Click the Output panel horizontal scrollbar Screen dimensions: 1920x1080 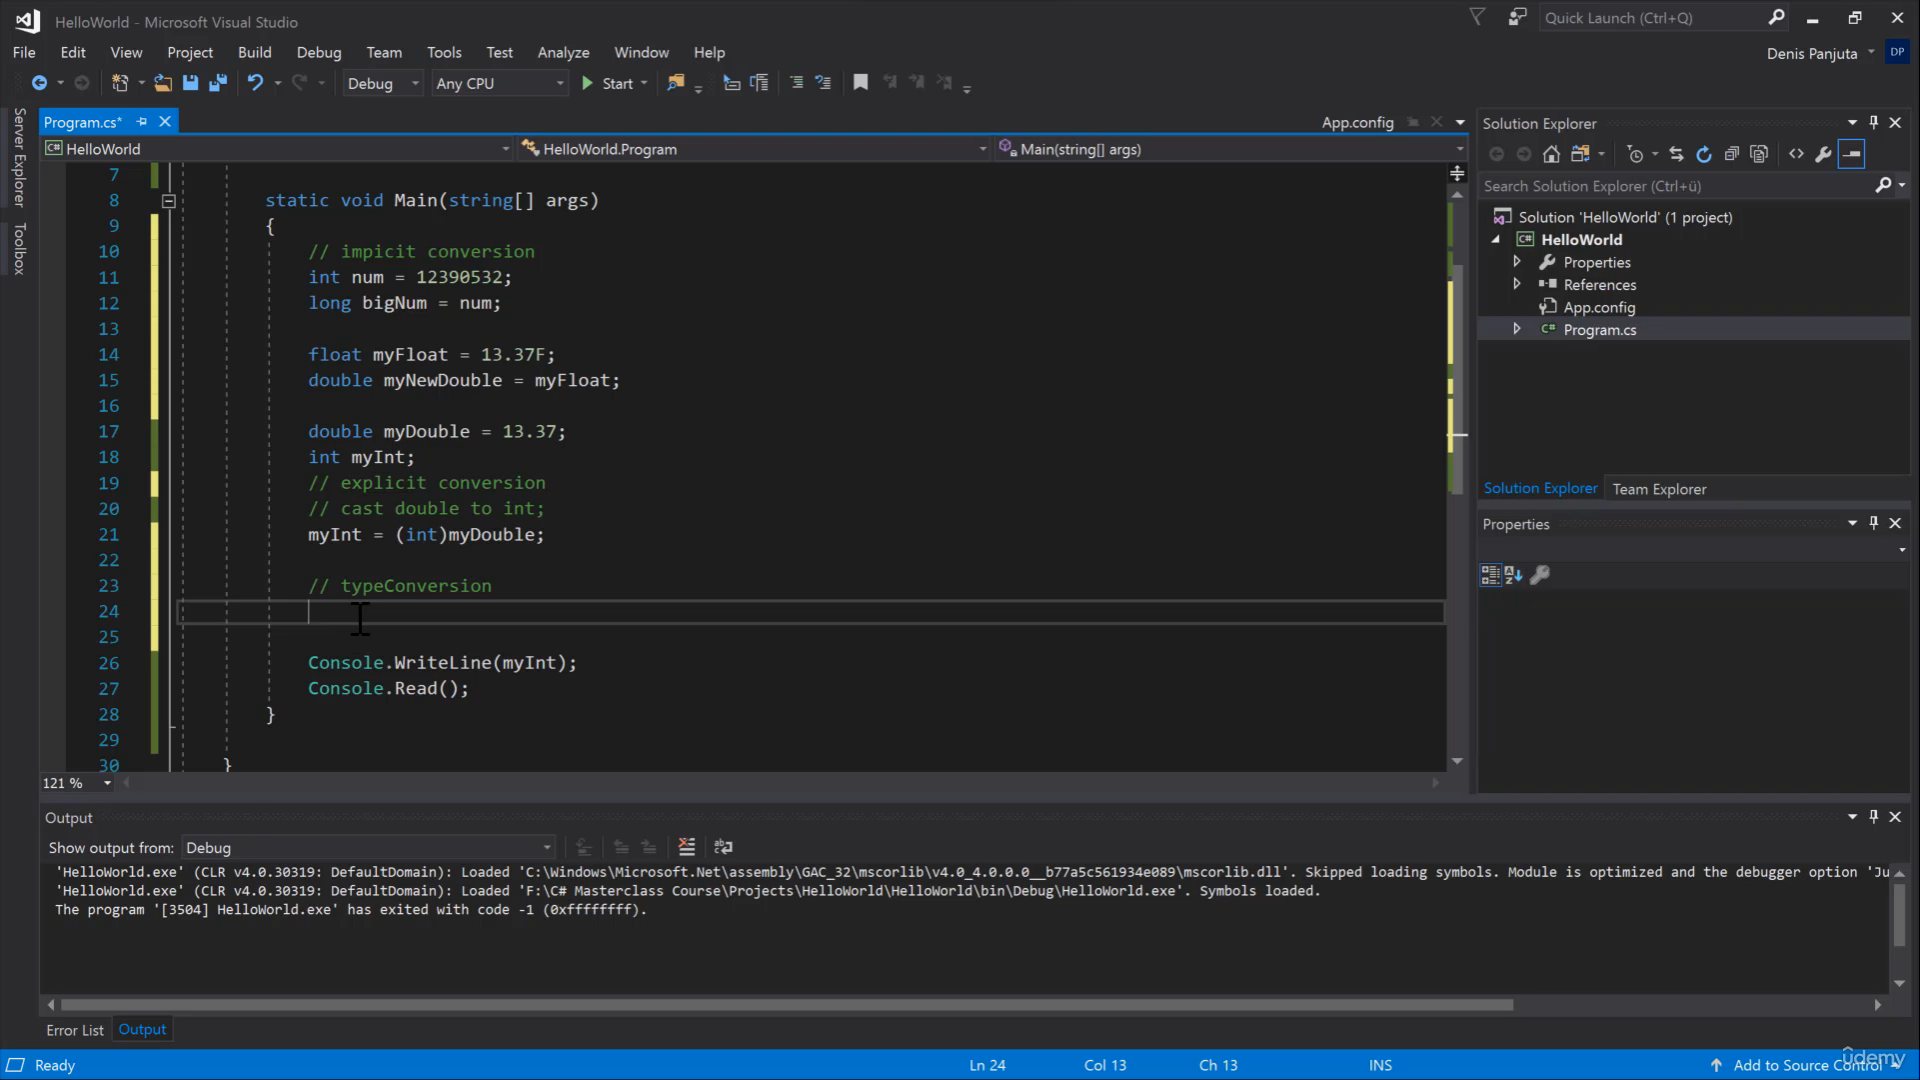(x=787, y=1004)
